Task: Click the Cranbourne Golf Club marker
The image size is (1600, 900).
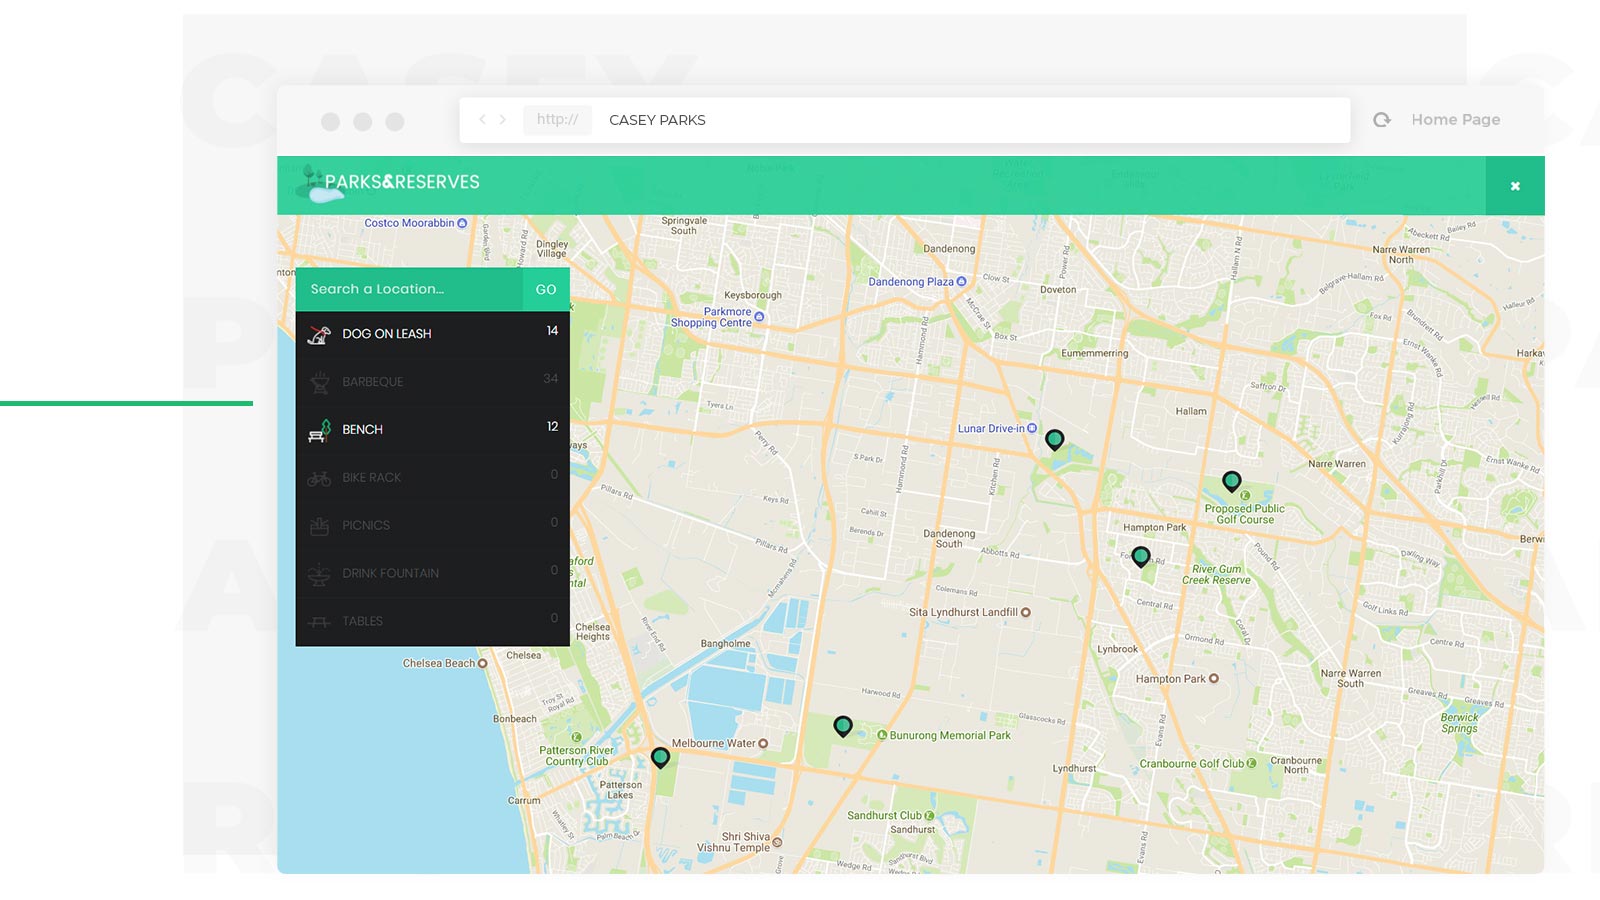Action: click(1253, 763)
